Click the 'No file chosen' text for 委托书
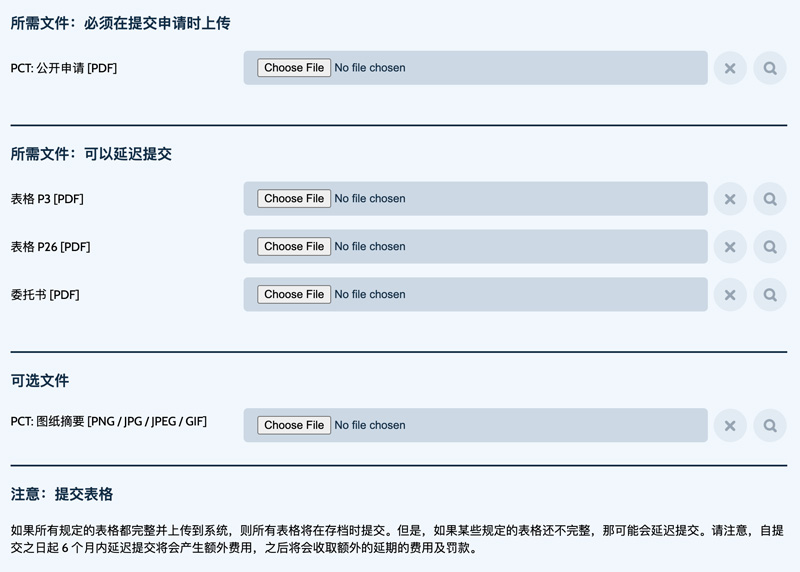800x572 pixels. pos(370,294)
